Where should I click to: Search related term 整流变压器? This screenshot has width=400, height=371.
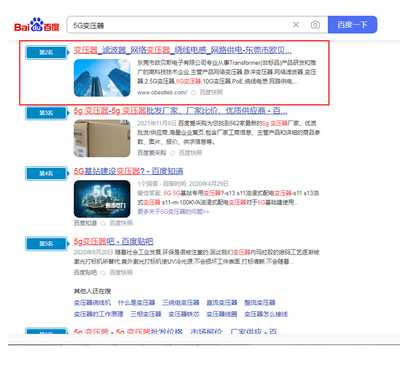pos(260,303)
